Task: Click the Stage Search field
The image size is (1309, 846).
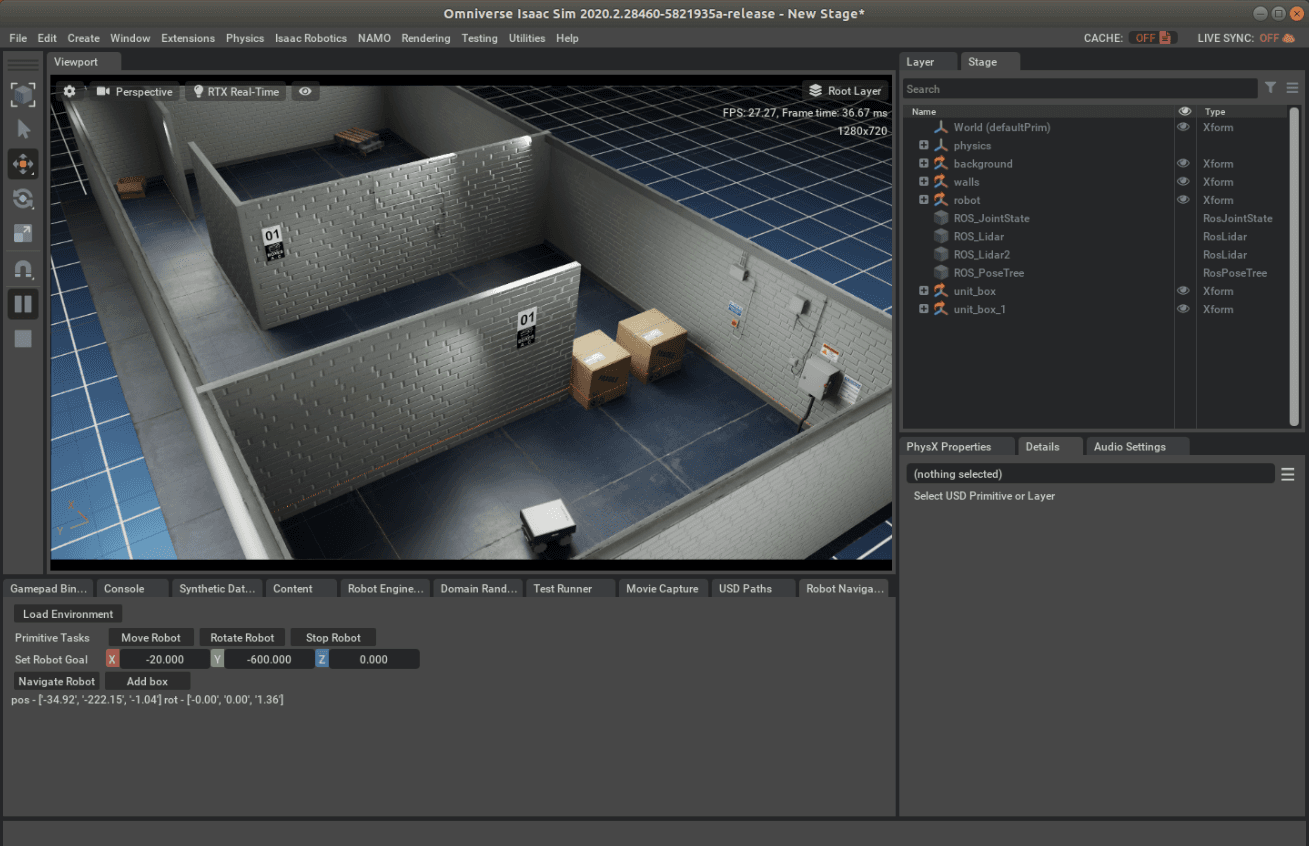Action: 1080,89
